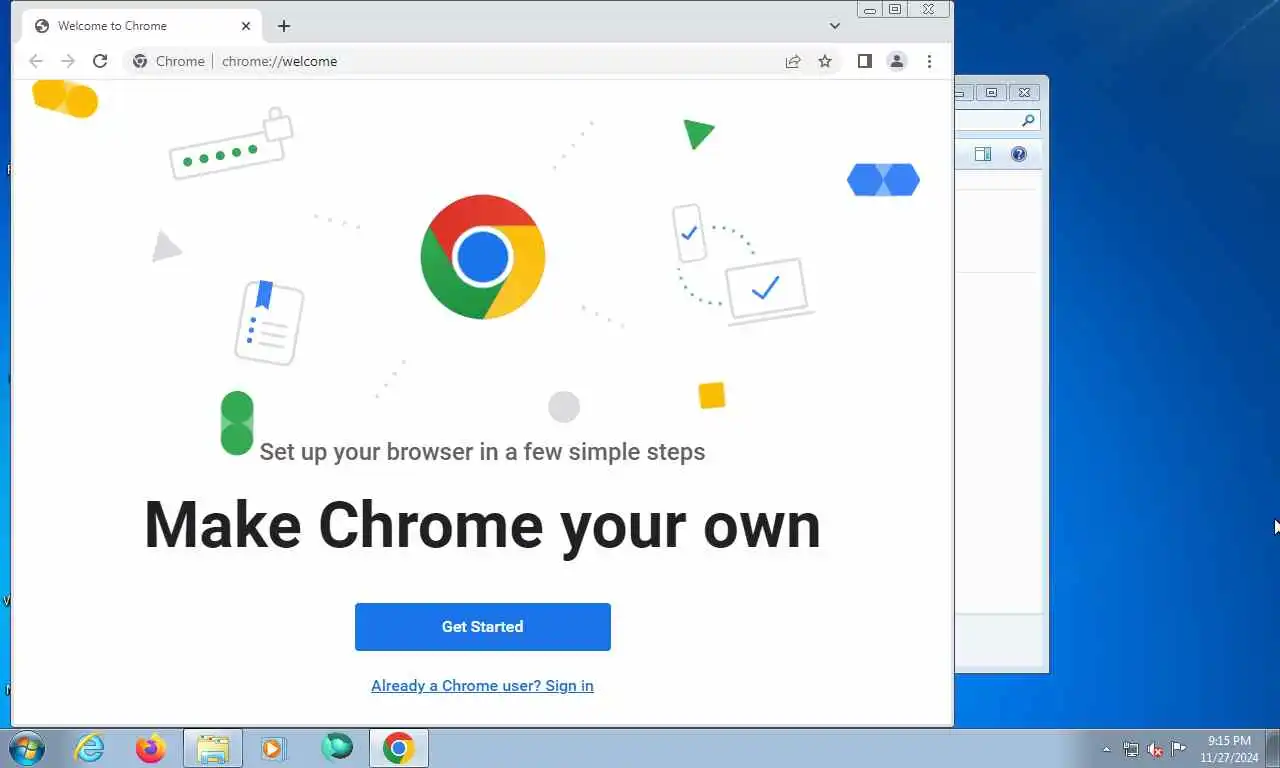Maximize the background Explorer window
1280x768 pixels.
point(991,93)
